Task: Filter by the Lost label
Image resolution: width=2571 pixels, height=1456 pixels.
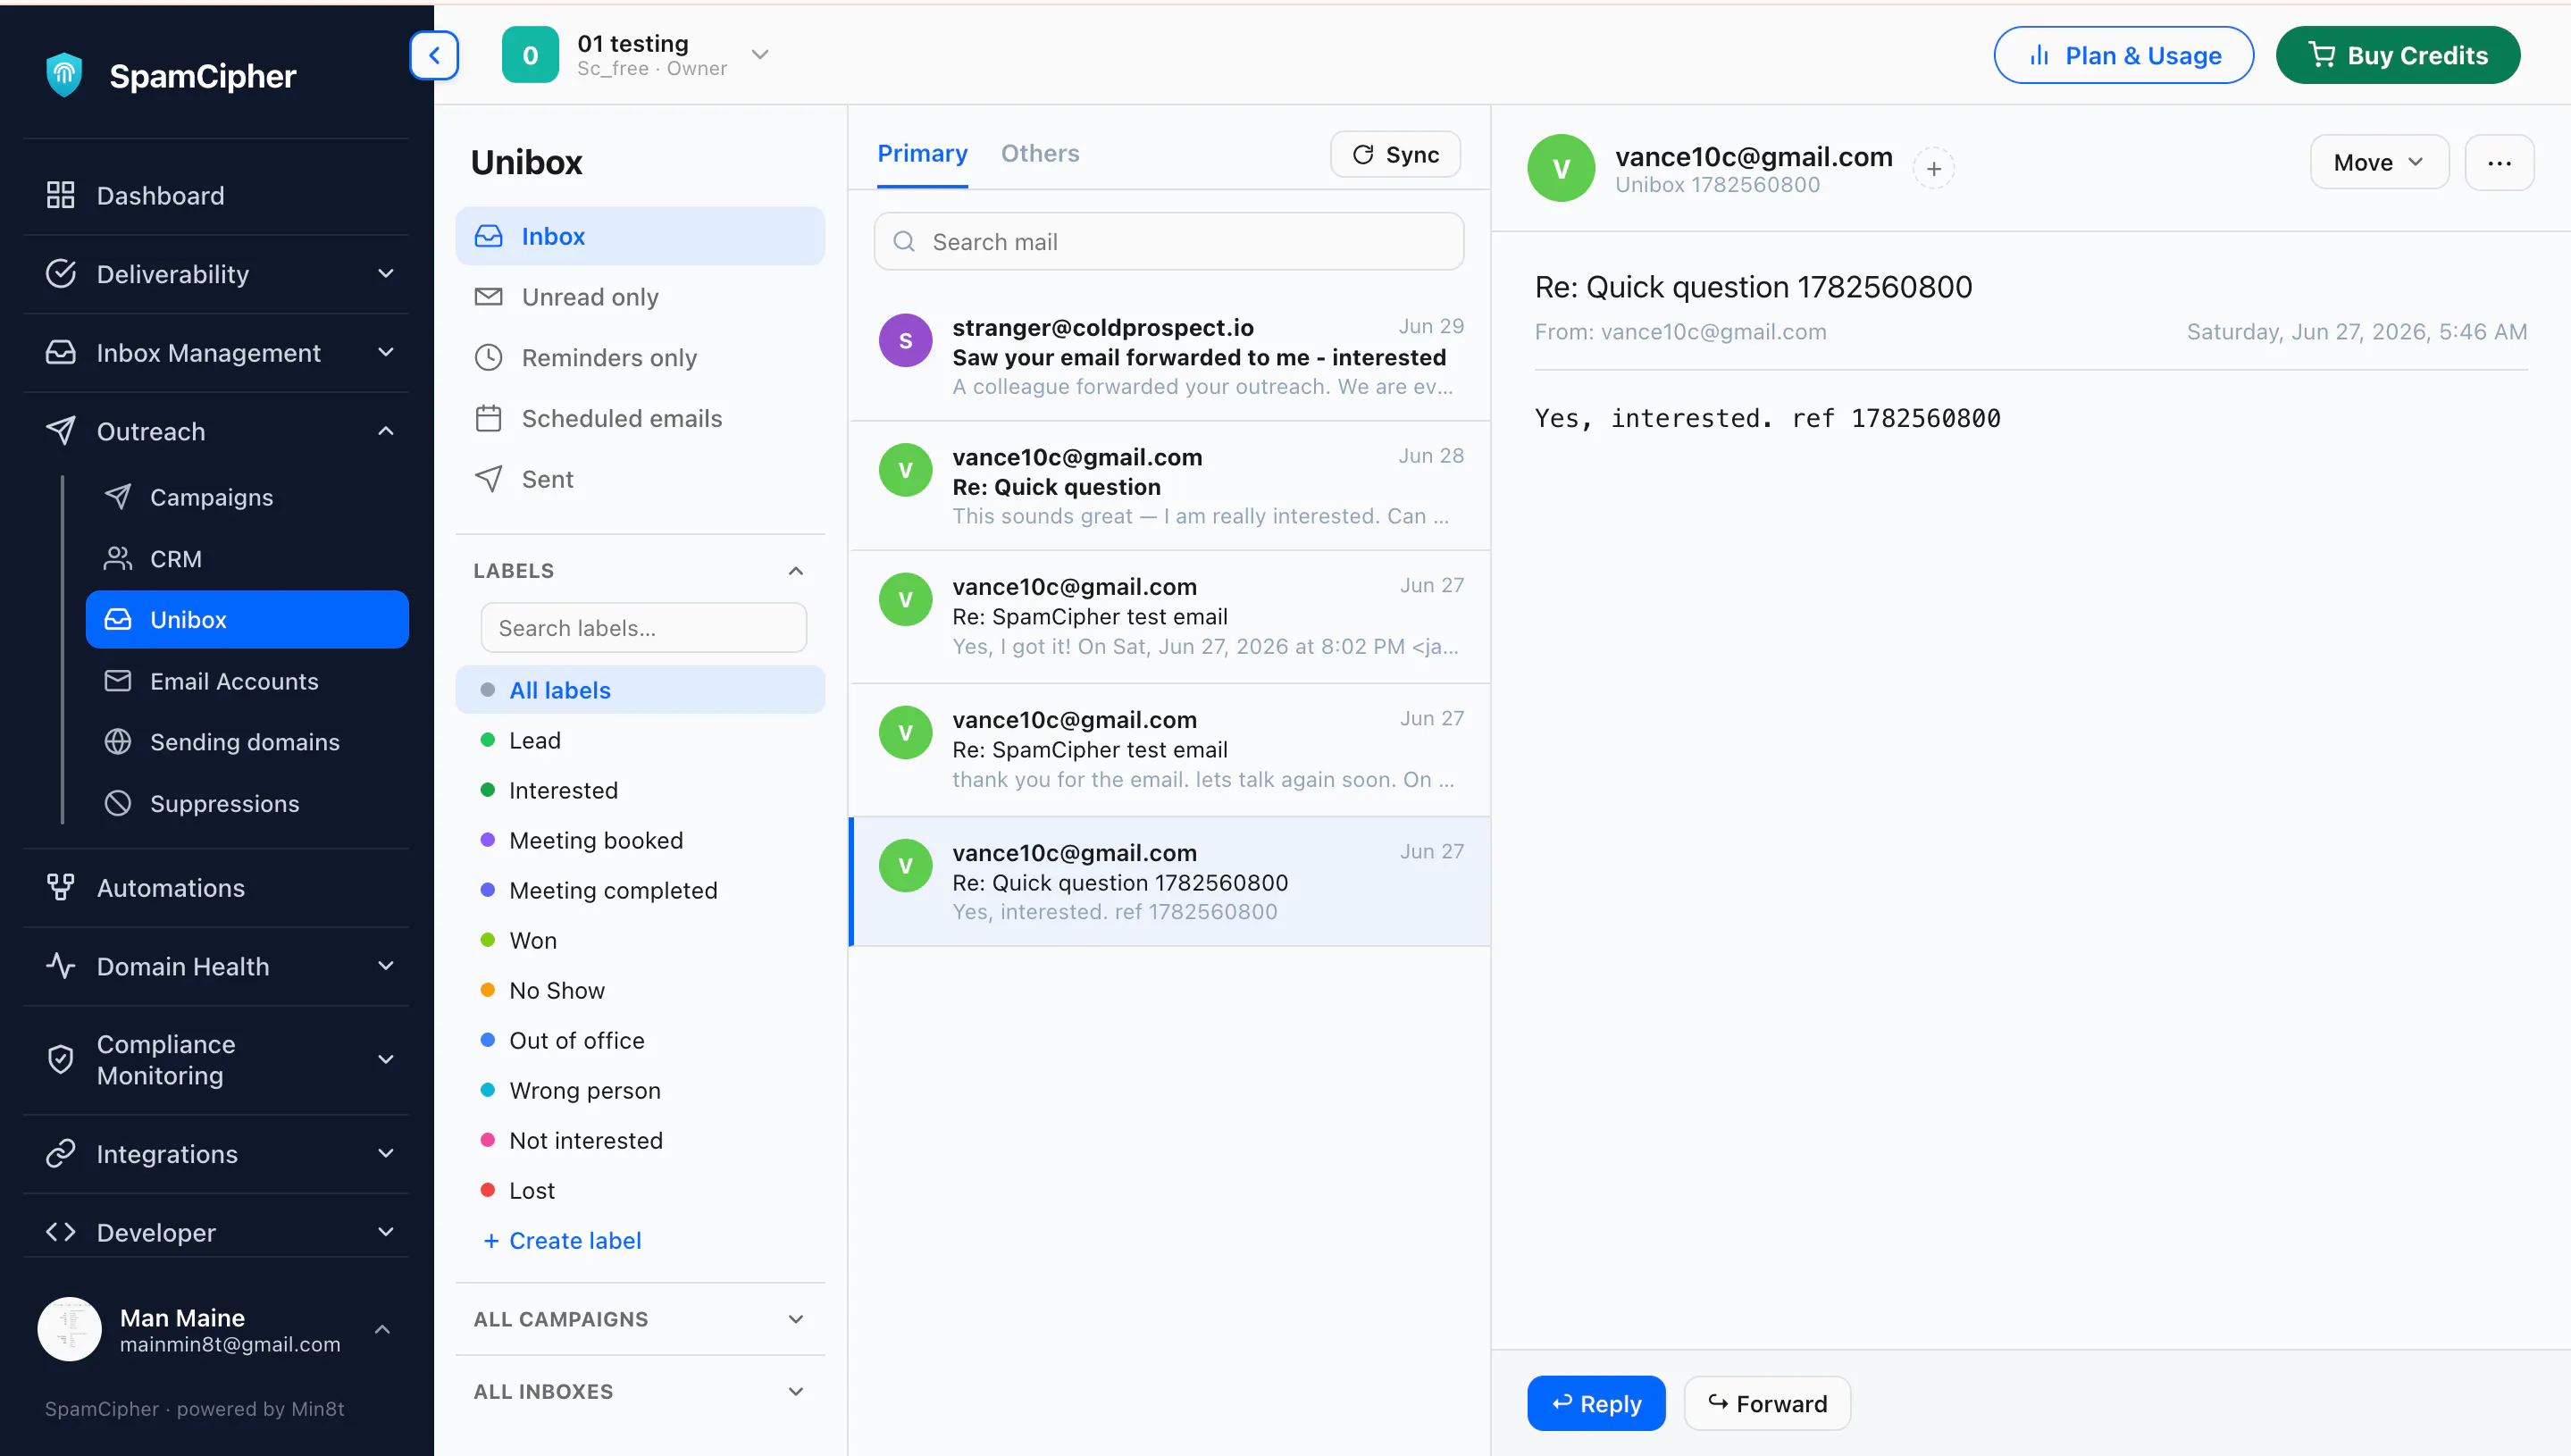Action: pos(640,1190)
